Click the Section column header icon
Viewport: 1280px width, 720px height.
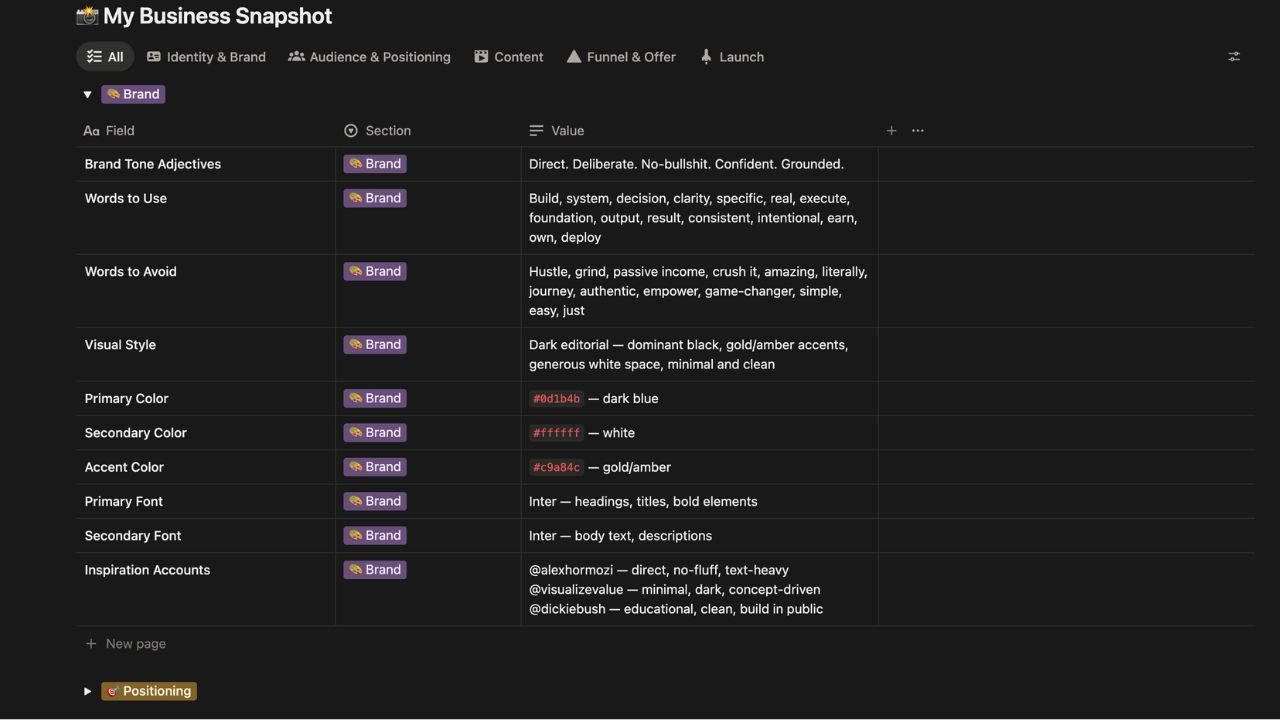click(x=350, y=131)
